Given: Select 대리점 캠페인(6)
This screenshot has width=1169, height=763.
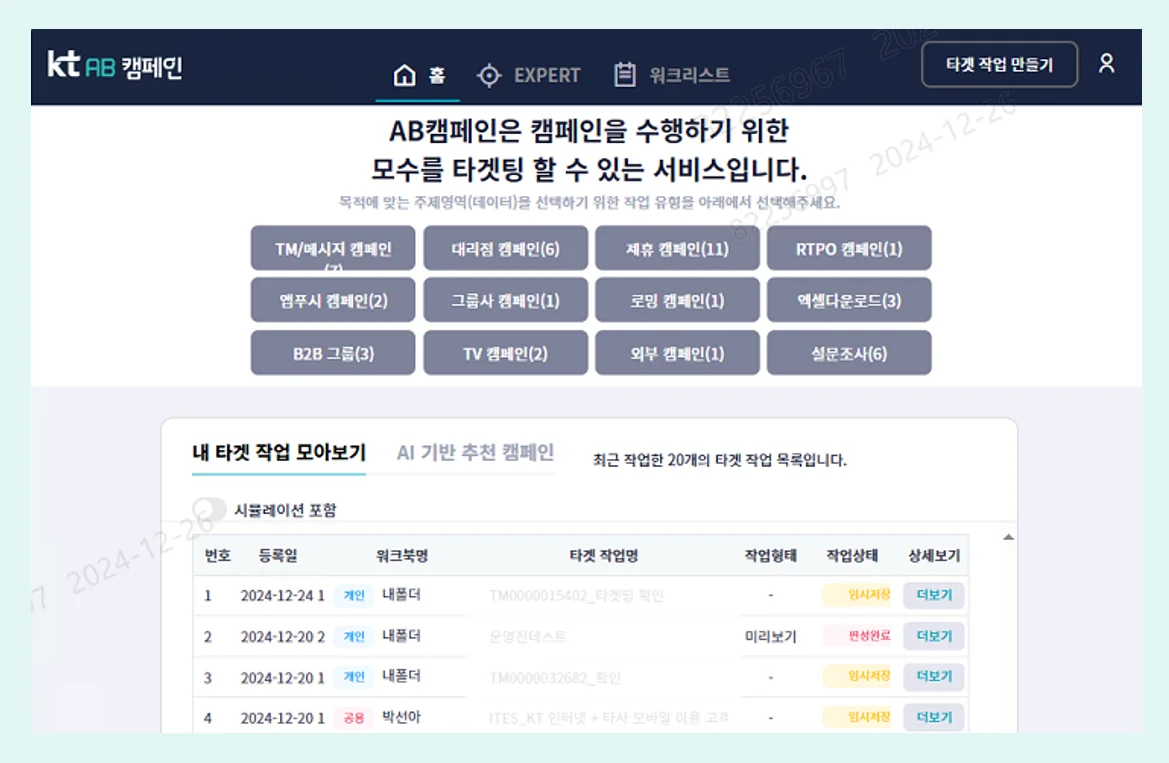Looking at the screenshot, I should (x=507, y=248).
